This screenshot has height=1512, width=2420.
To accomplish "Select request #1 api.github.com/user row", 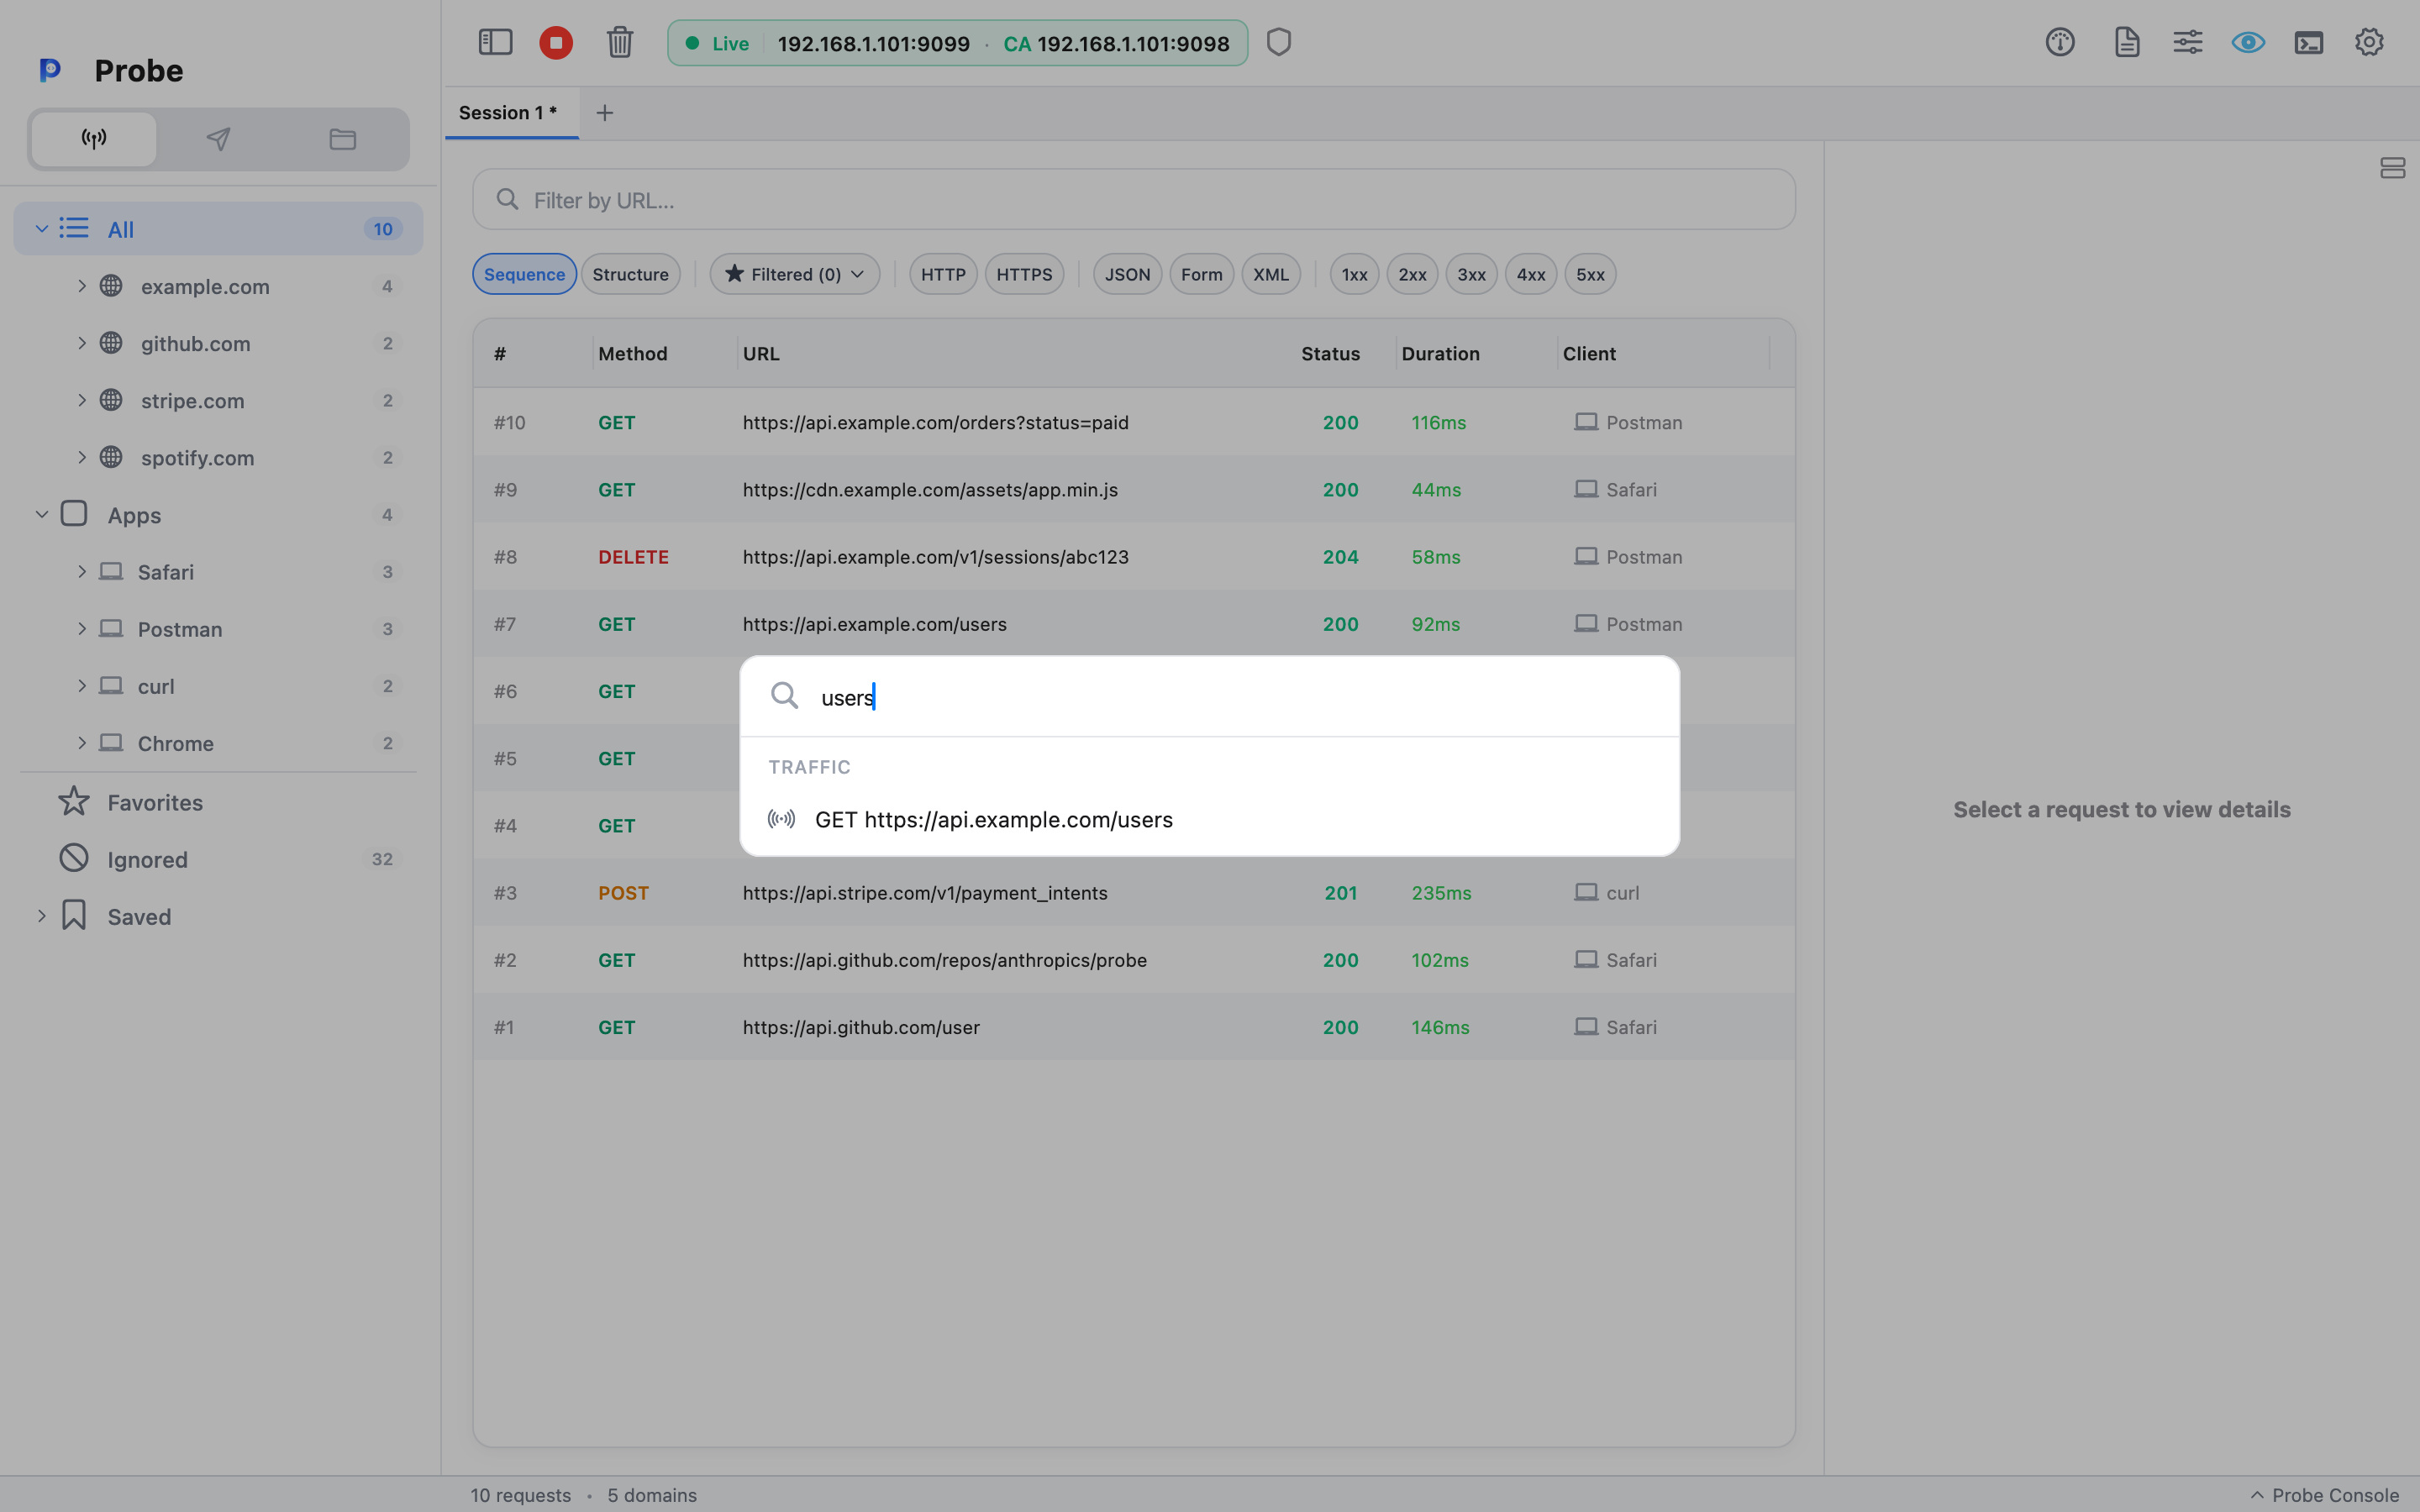I will coord(1134,1027).
